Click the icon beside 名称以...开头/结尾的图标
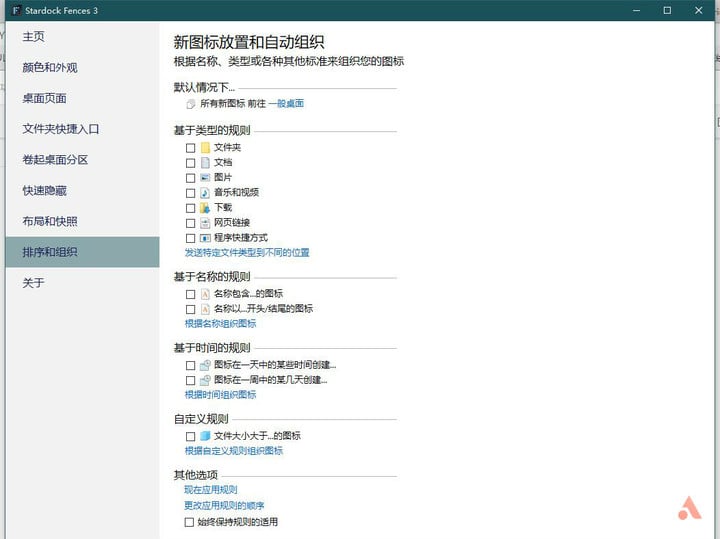 point(205,309)
